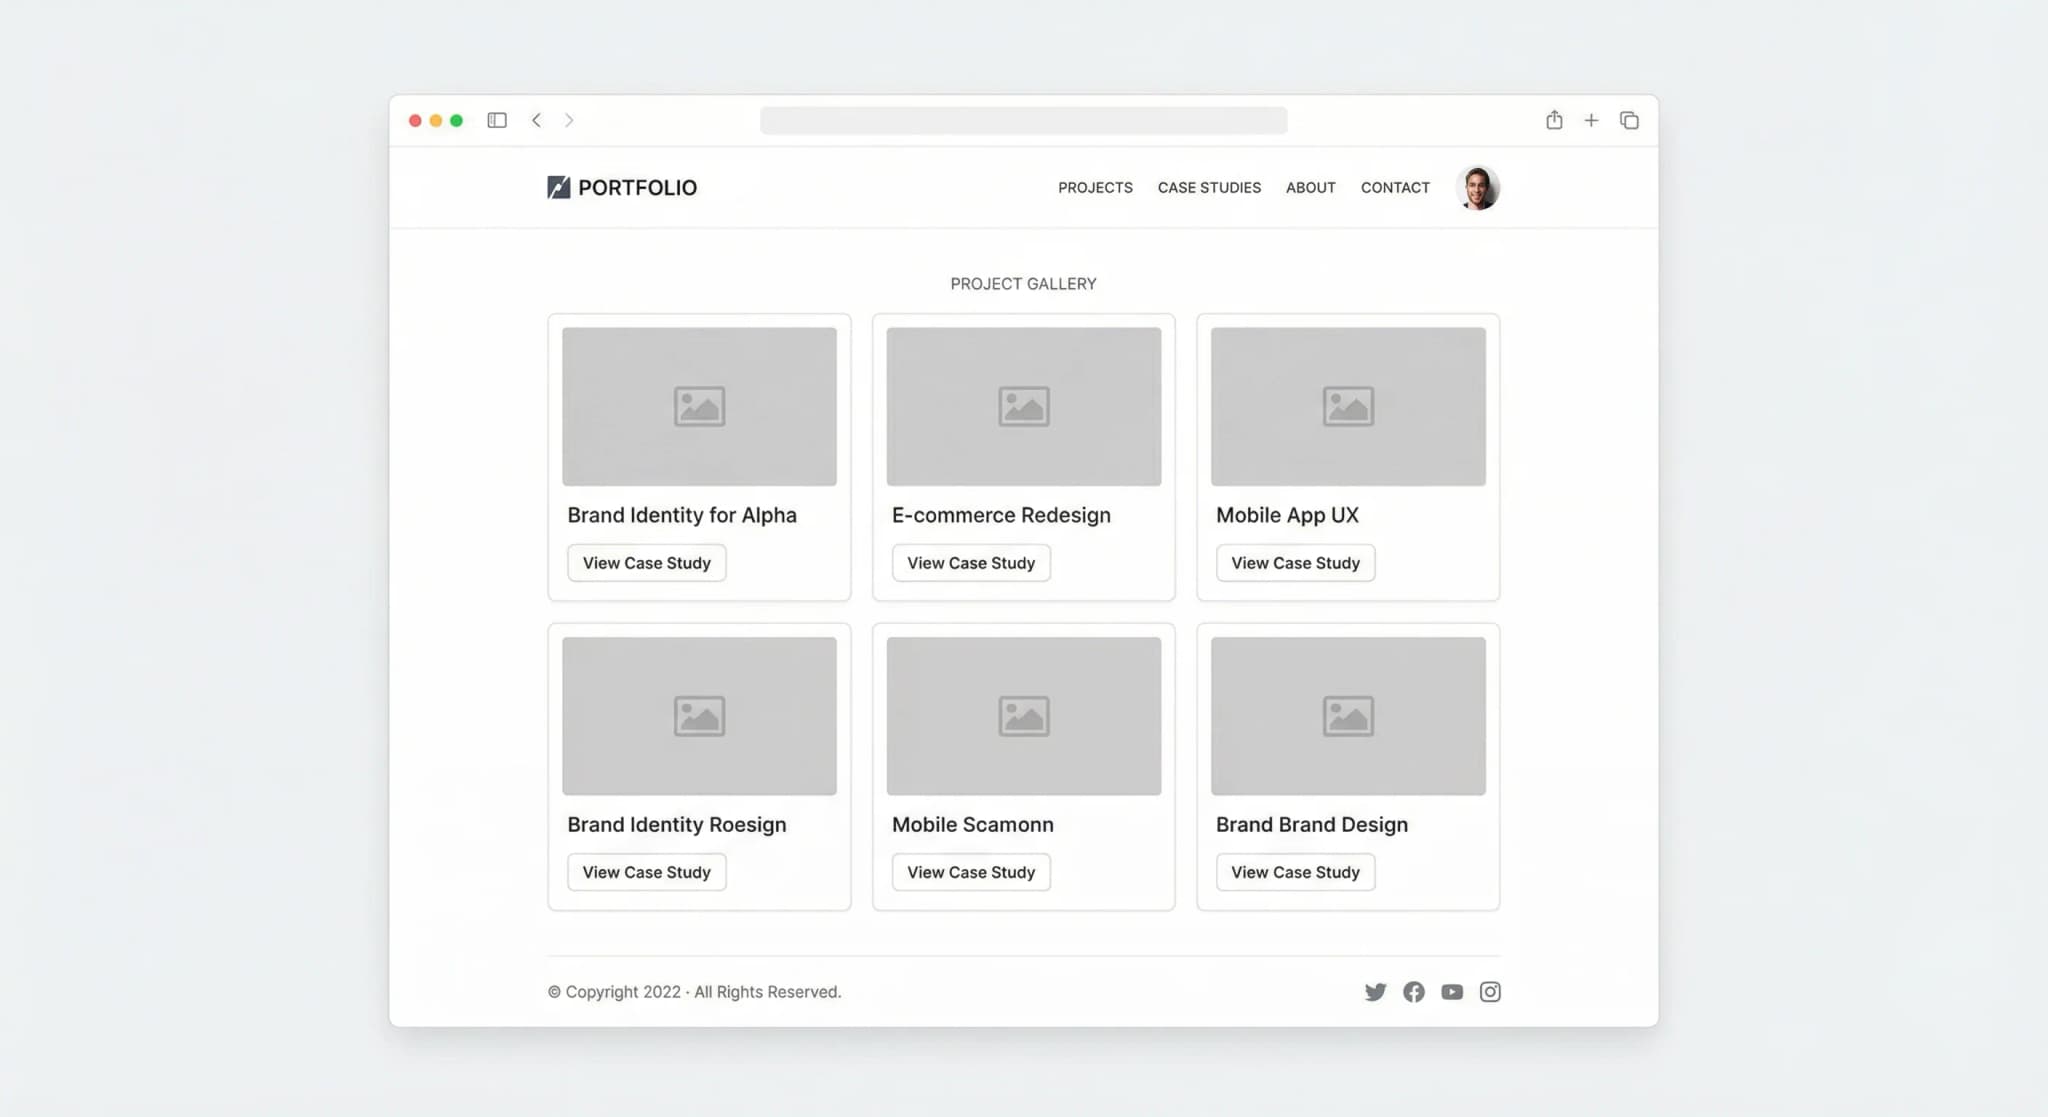Open the YouTube channel icon

click(x=1451, y=991)
